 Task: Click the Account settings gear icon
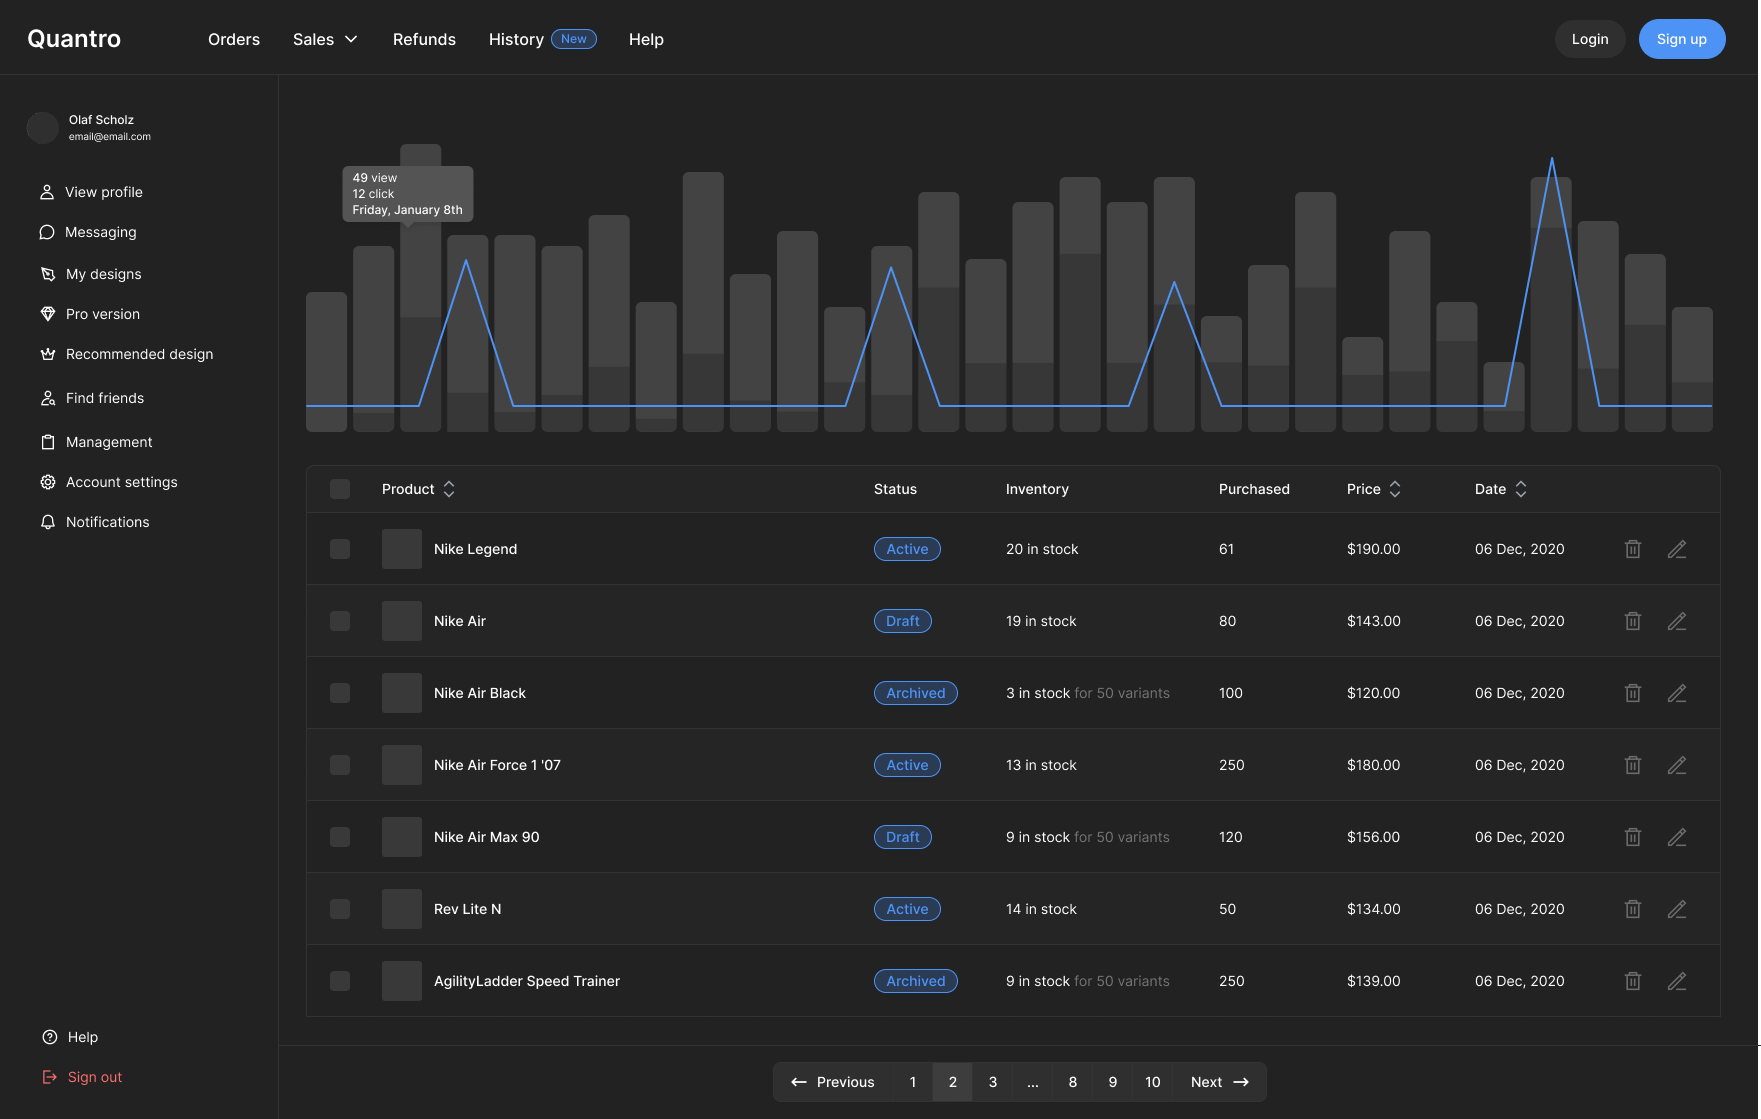coord(48,482)
